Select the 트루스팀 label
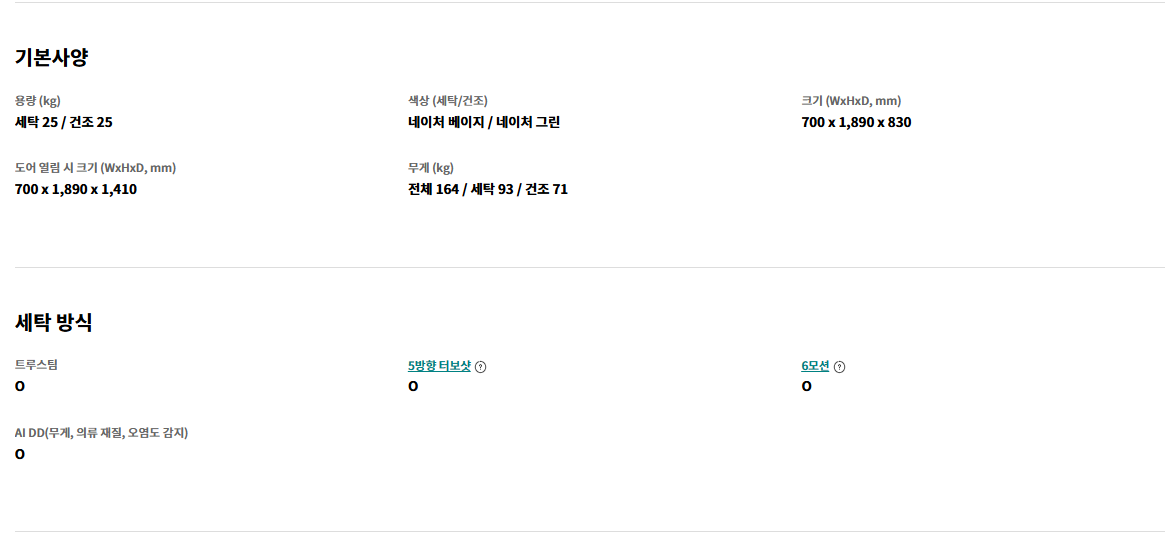Image resolution: width=1169 pixels, height=534 pixels. click(37, 365)
